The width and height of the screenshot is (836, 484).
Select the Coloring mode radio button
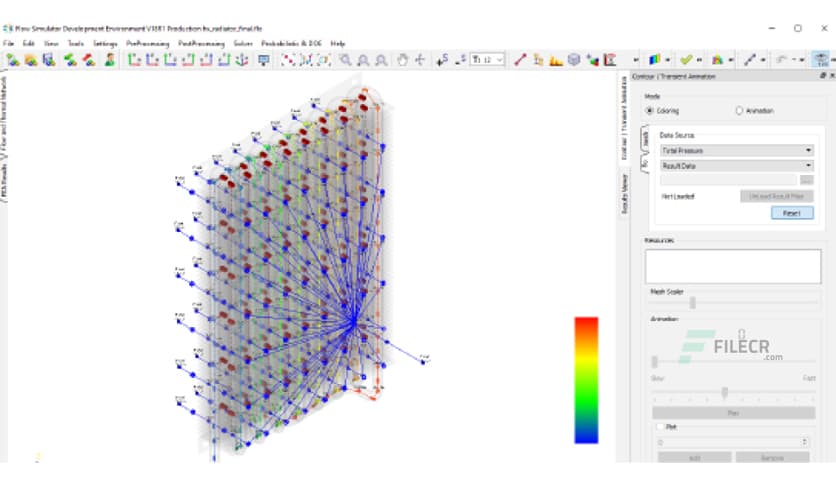(649, 110)
